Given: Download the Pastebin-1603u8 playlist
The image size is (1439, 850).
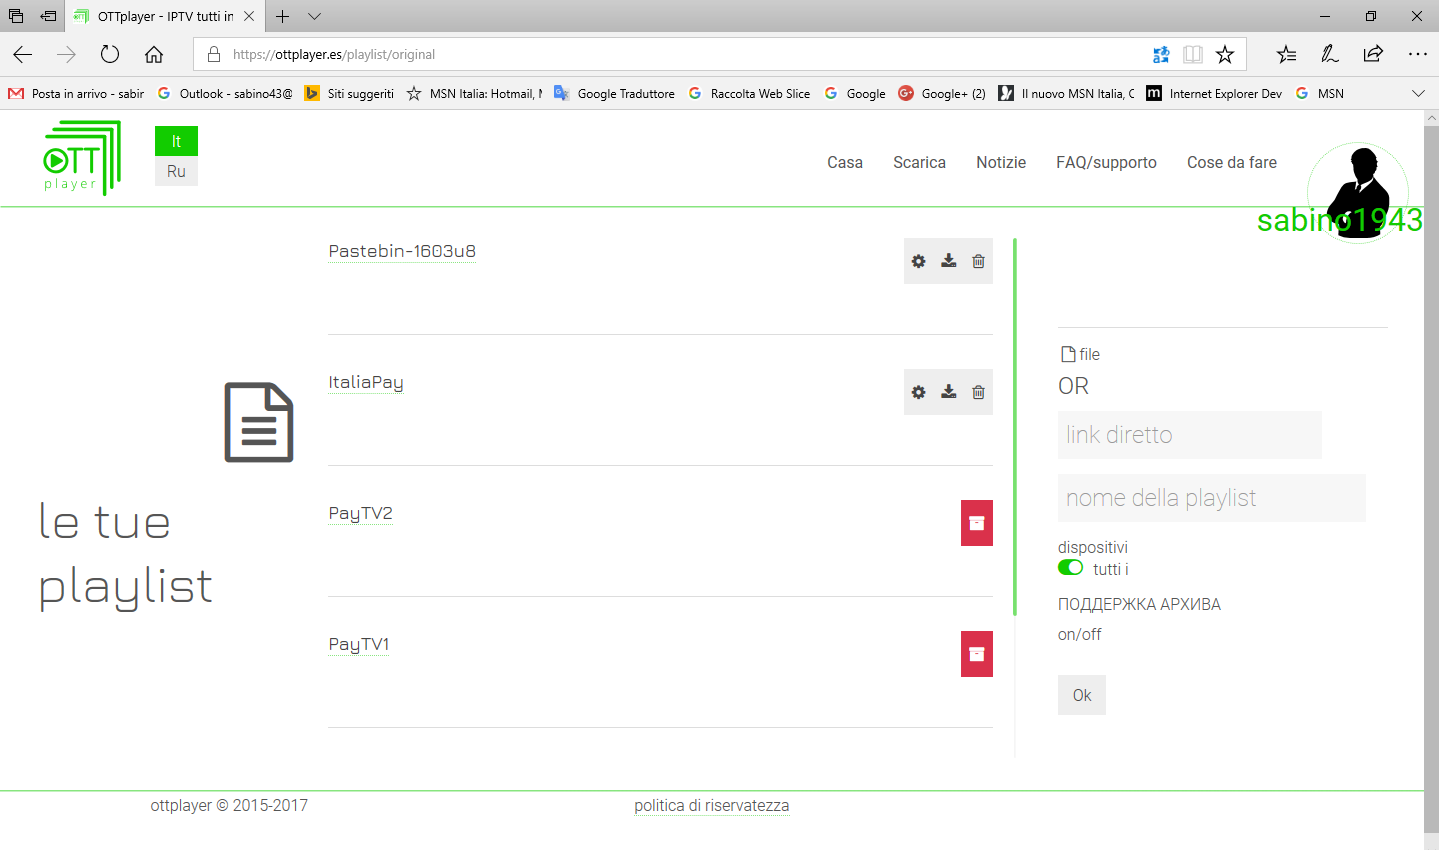Looking at the screenshot, I should coord(948,261).
